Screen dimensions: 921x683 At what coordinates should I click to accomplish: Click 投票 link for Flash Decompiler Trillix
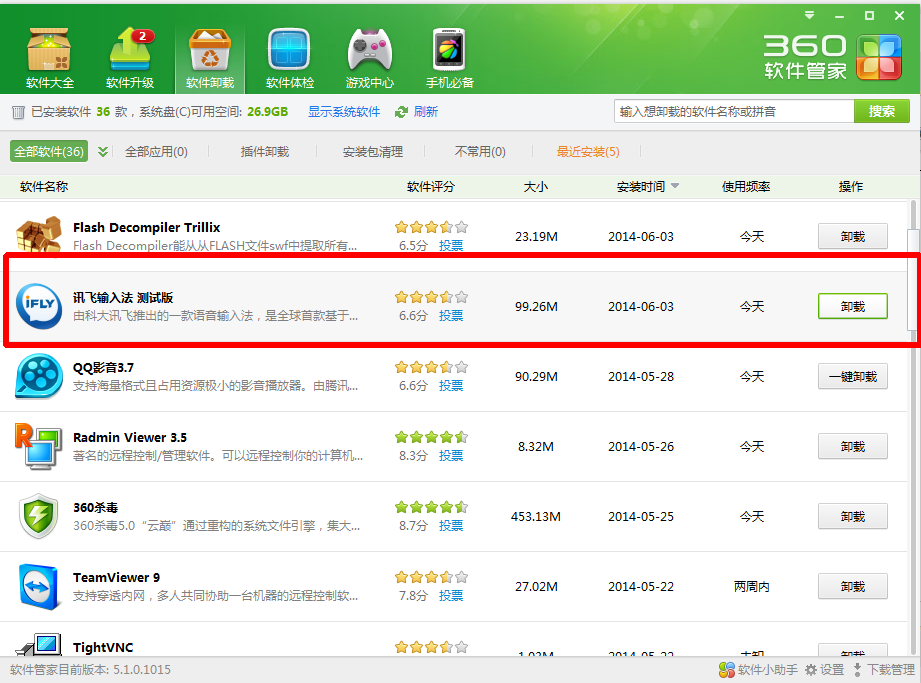pyautogui.click(x=451, y=245)
